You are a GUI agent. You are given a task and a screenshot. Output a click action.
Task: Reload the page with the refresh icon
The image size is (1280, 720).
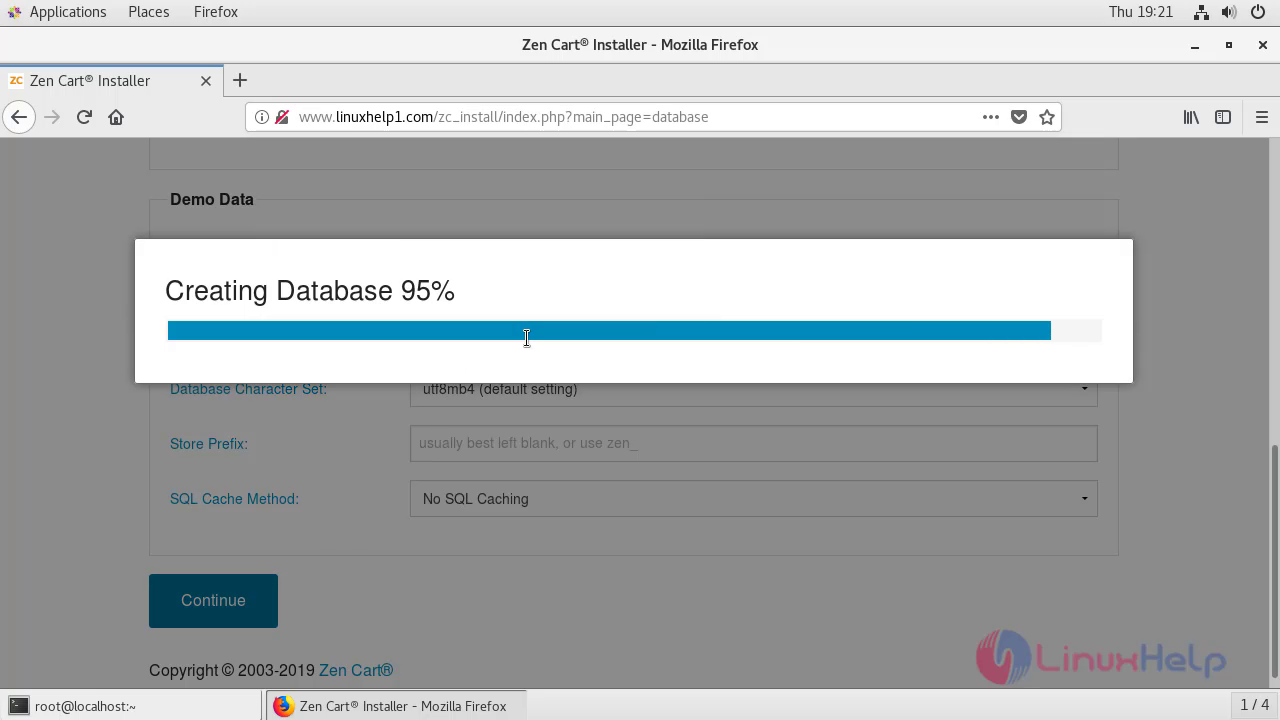[x=84, y=117]
